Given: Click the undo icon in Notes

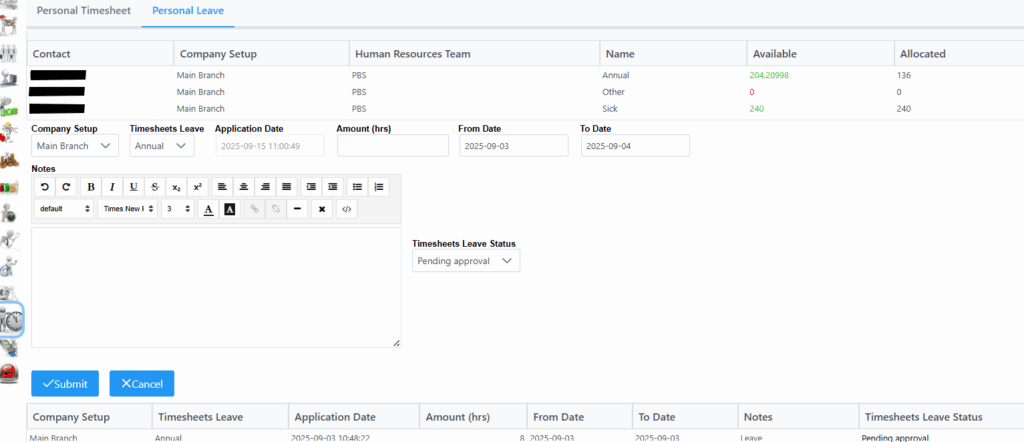Looking at the screenshot, I should [x=45, y=187].
